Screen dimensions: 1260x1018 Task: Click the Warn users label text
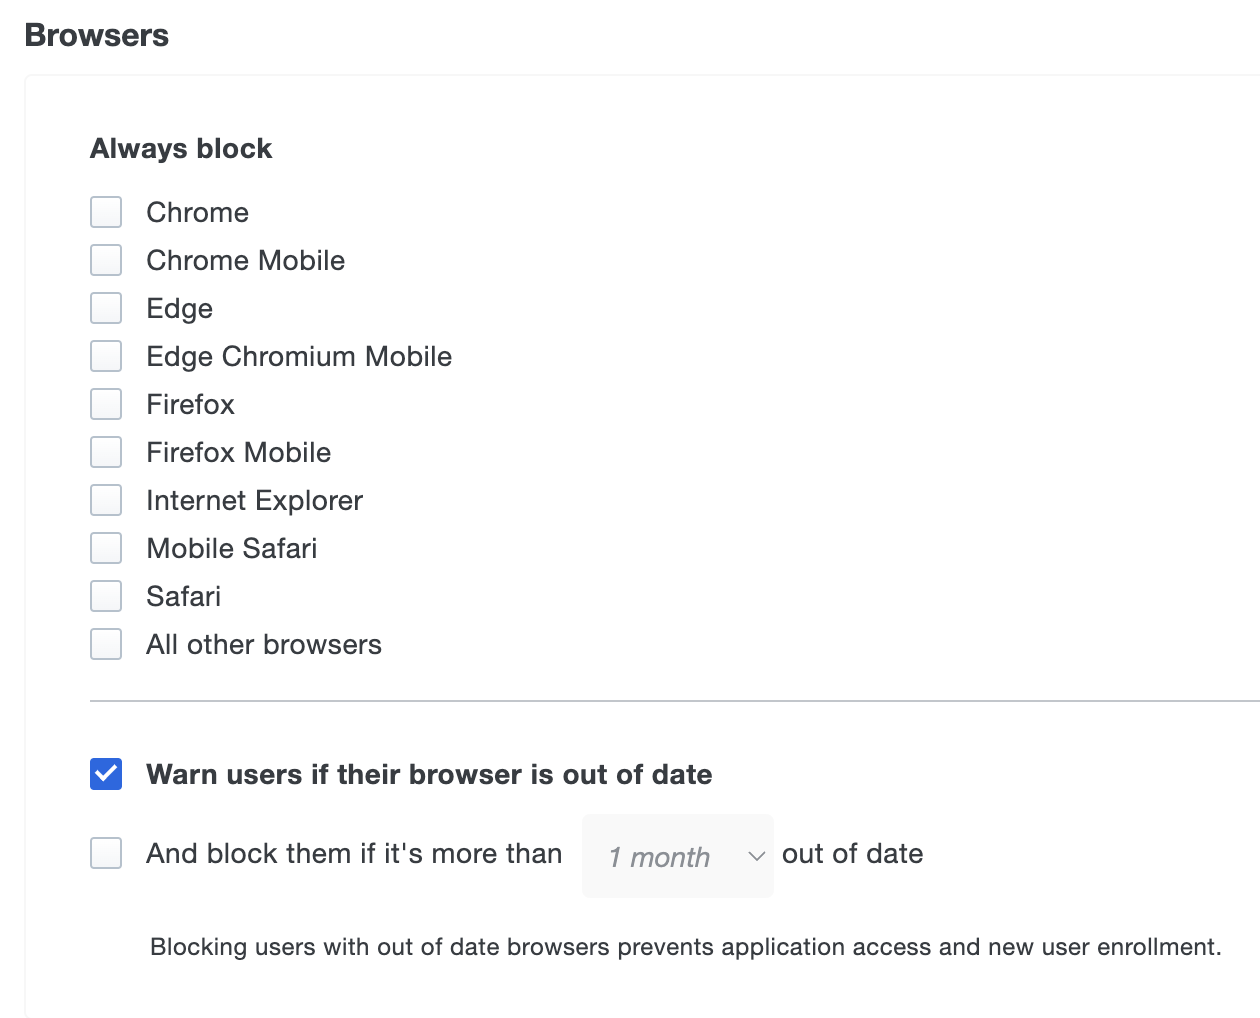click(x=429, y=774)
